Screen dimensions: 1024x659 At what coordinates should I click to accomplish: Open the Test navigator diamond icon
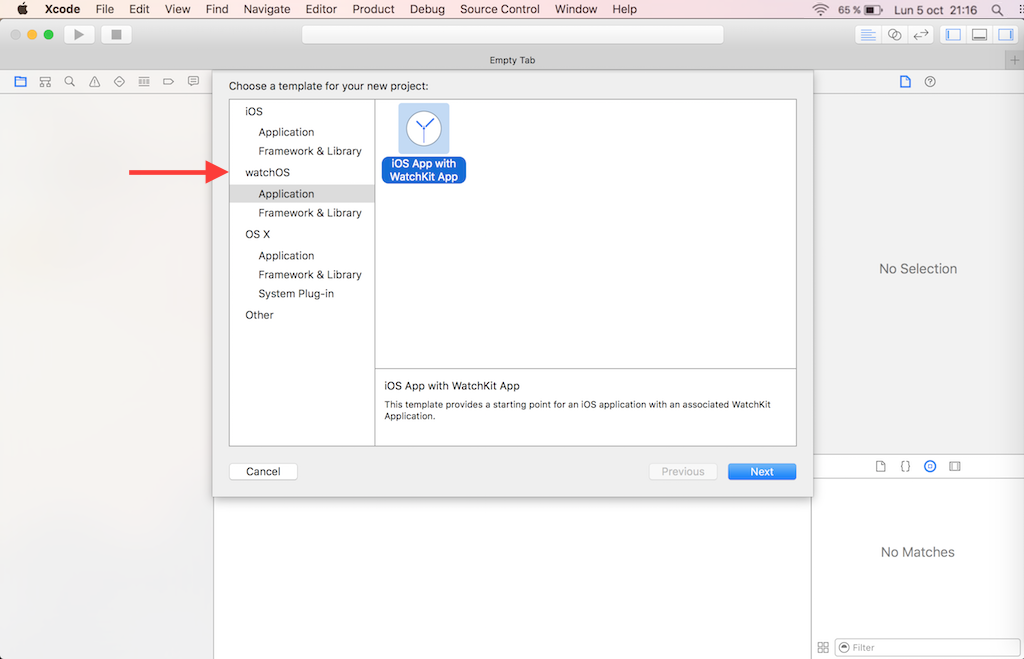pos(119,82)
